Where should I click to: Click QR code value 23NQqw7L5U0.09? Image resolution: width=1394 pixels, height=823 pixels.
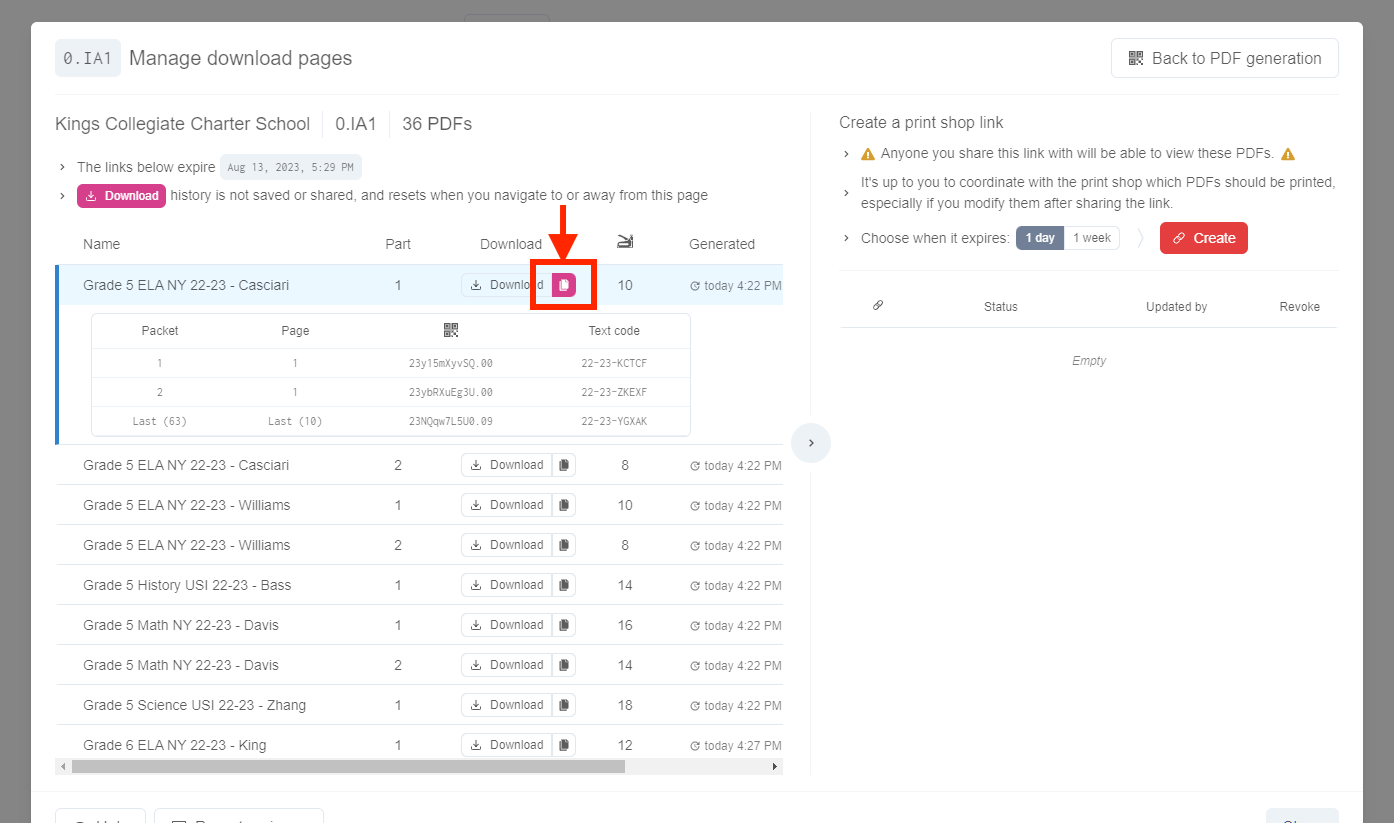pos(451,421)
